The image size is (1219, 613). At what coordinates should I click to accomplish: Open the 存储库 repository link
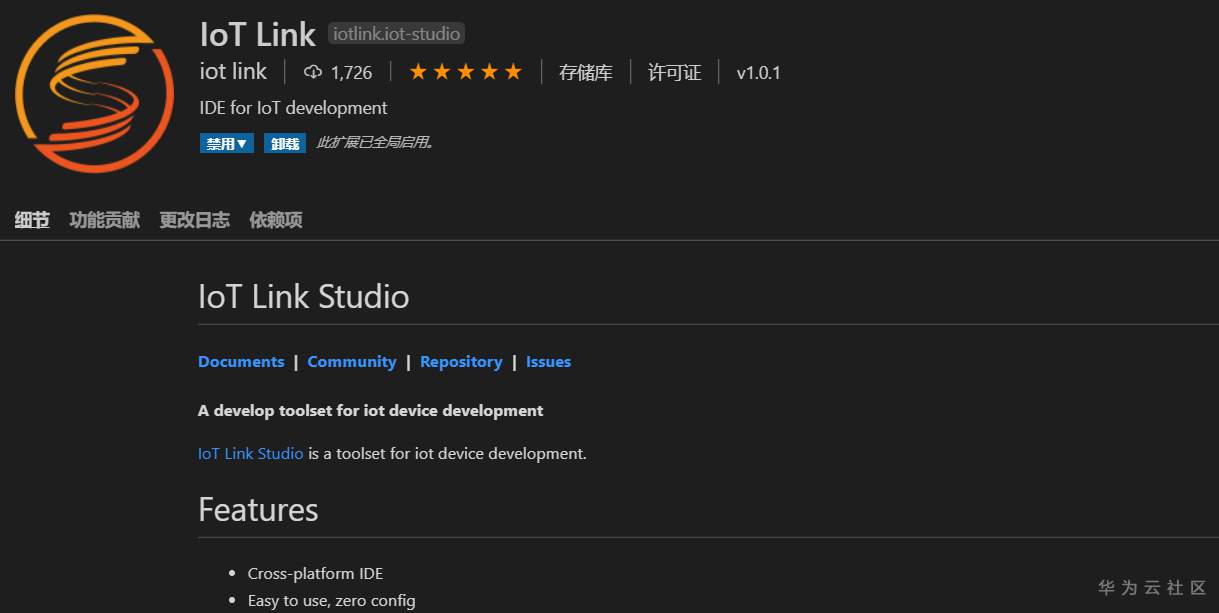[585, 72]
